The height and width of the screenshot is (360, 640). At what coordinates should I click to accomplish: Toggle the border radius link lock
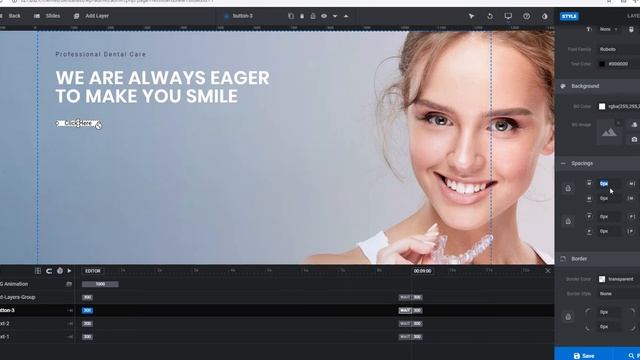pyautogui.click(x=568, y=317)
